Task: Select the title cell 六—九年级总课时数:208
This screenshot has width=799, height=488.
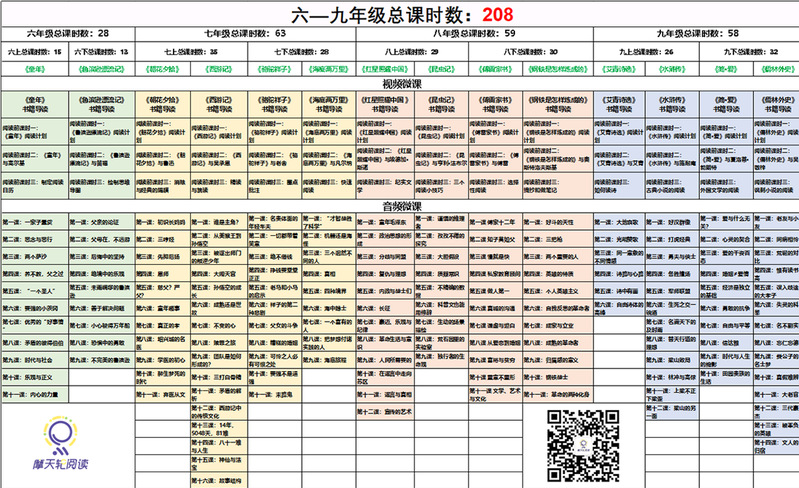Action: click(400, 15)
